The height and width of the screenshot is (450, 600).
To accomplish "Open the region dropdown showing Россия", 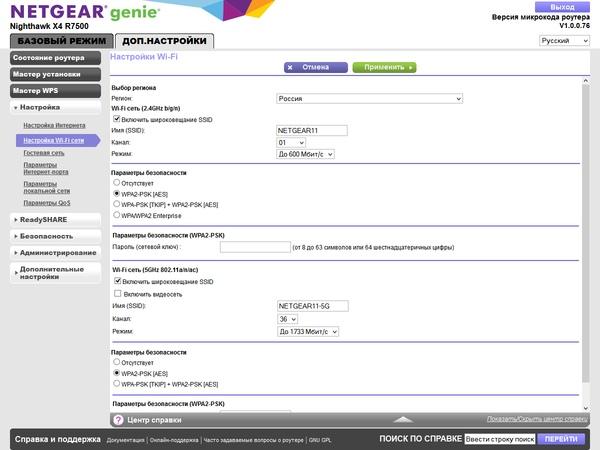I will (x=369, y=99).
